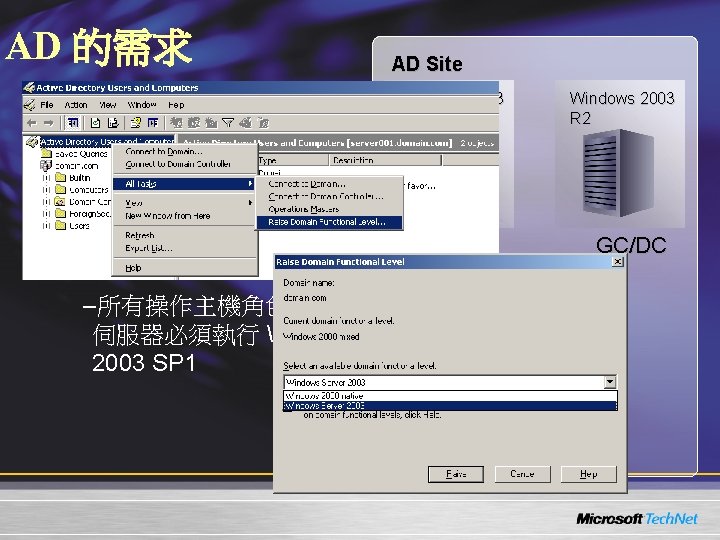The height and width of the screenshot is (540, 720).
Task: Open the View menu in menu bar
Action: [108, 105]
